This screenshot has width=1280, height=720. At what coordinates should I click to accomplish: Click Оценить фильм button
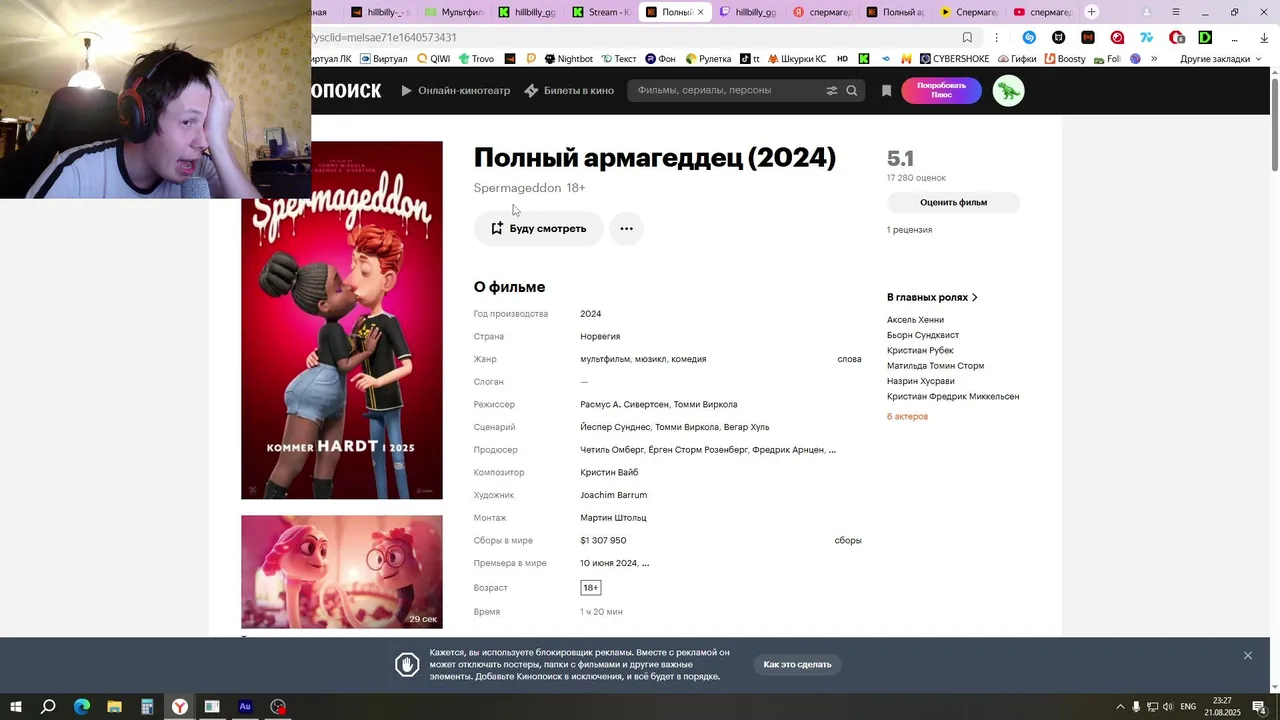coord(953,202)
